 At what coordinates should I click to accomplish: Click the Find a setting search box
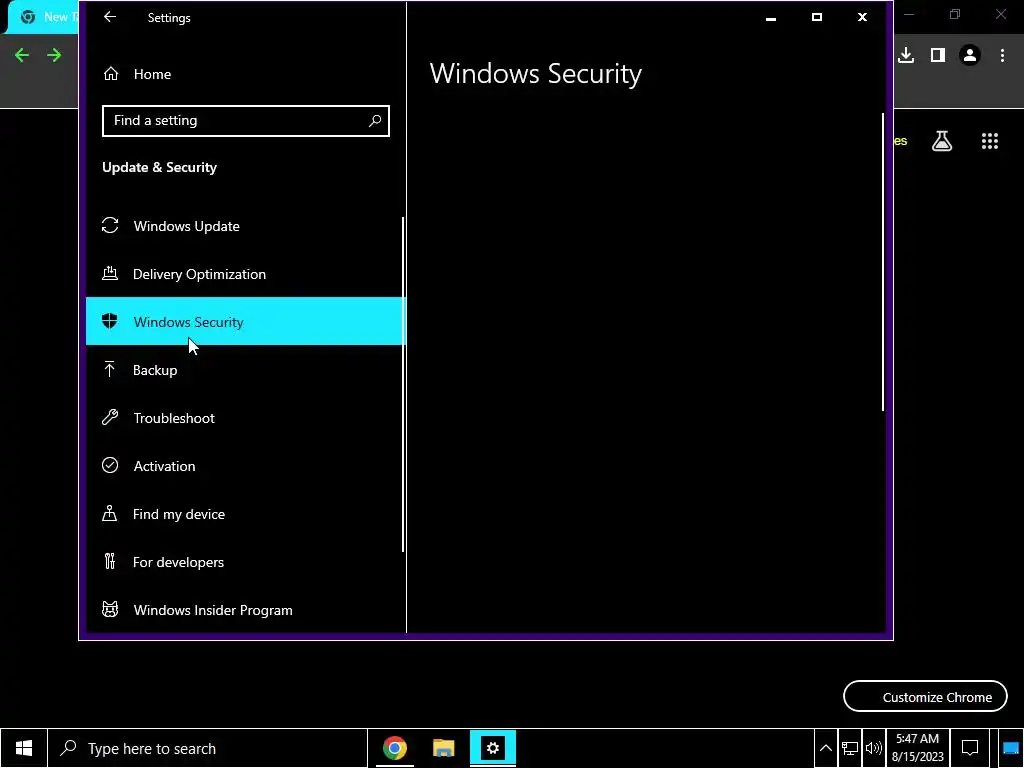click(x=246, y=121)
